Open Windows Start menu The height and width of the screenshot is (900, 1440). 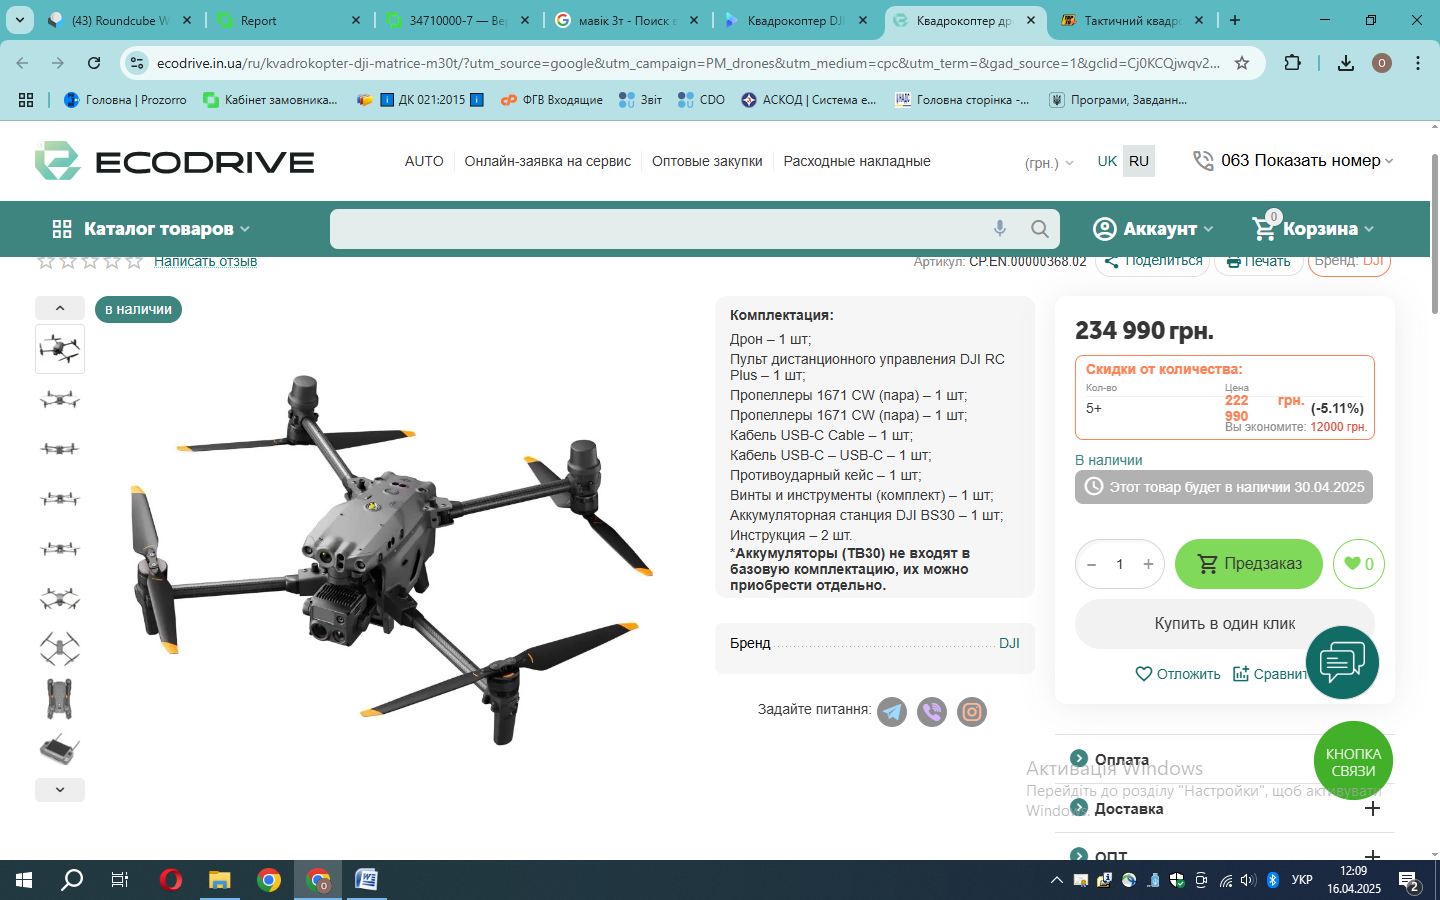[x=24, y=880]
